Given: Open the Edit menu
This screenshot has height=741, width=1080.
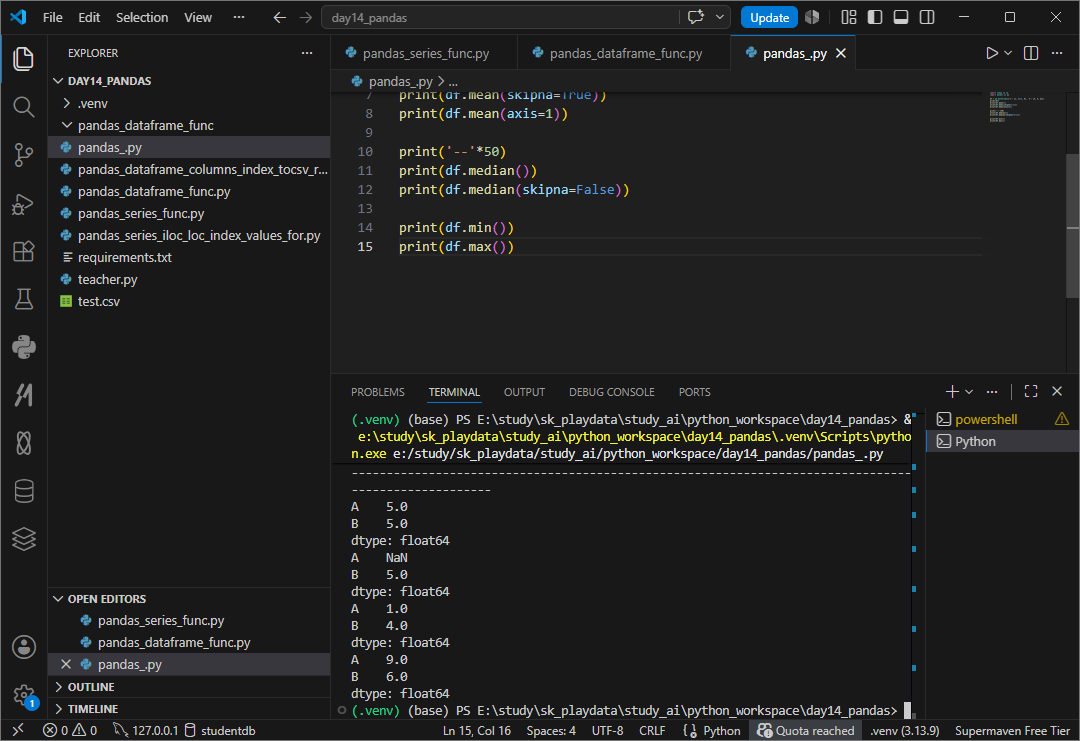Looking at the screenshot, I should (x=89, y=17).
